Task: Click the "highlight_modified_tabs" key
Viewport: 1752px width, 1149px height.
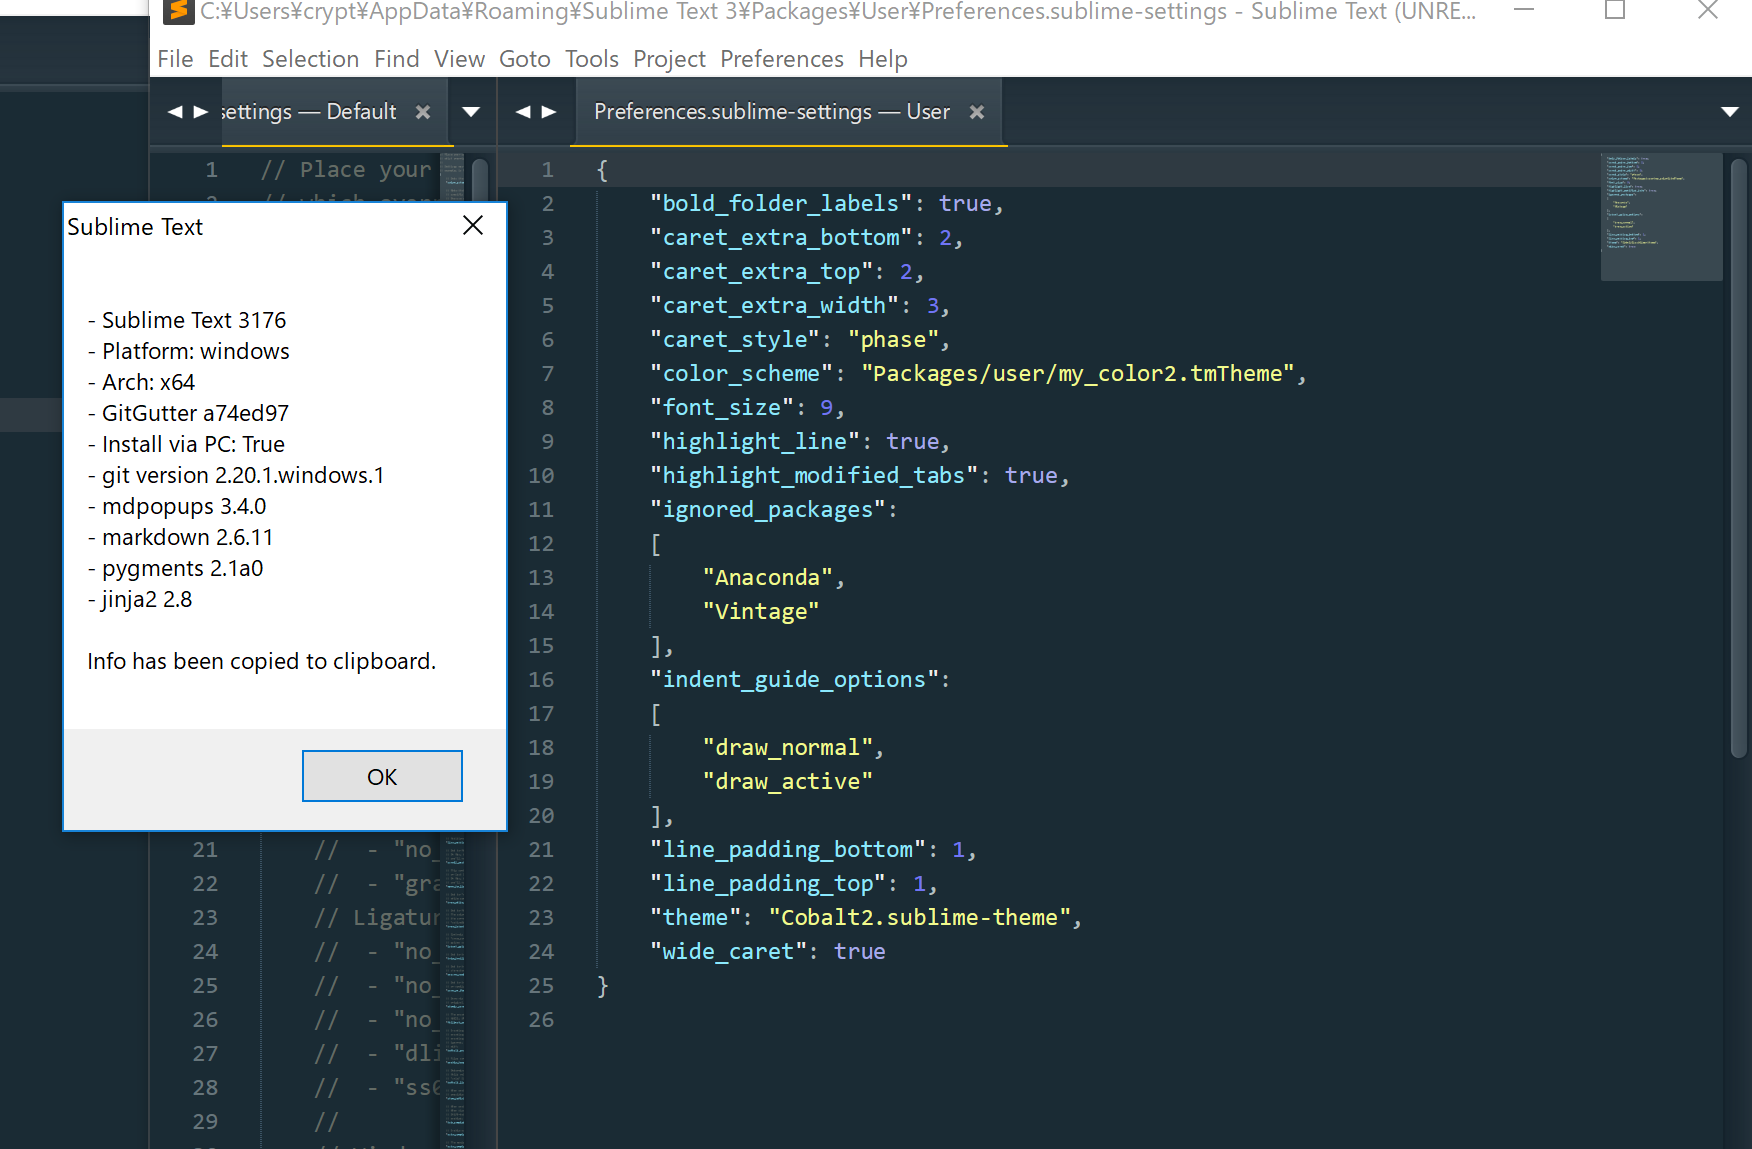Action: 813,475
